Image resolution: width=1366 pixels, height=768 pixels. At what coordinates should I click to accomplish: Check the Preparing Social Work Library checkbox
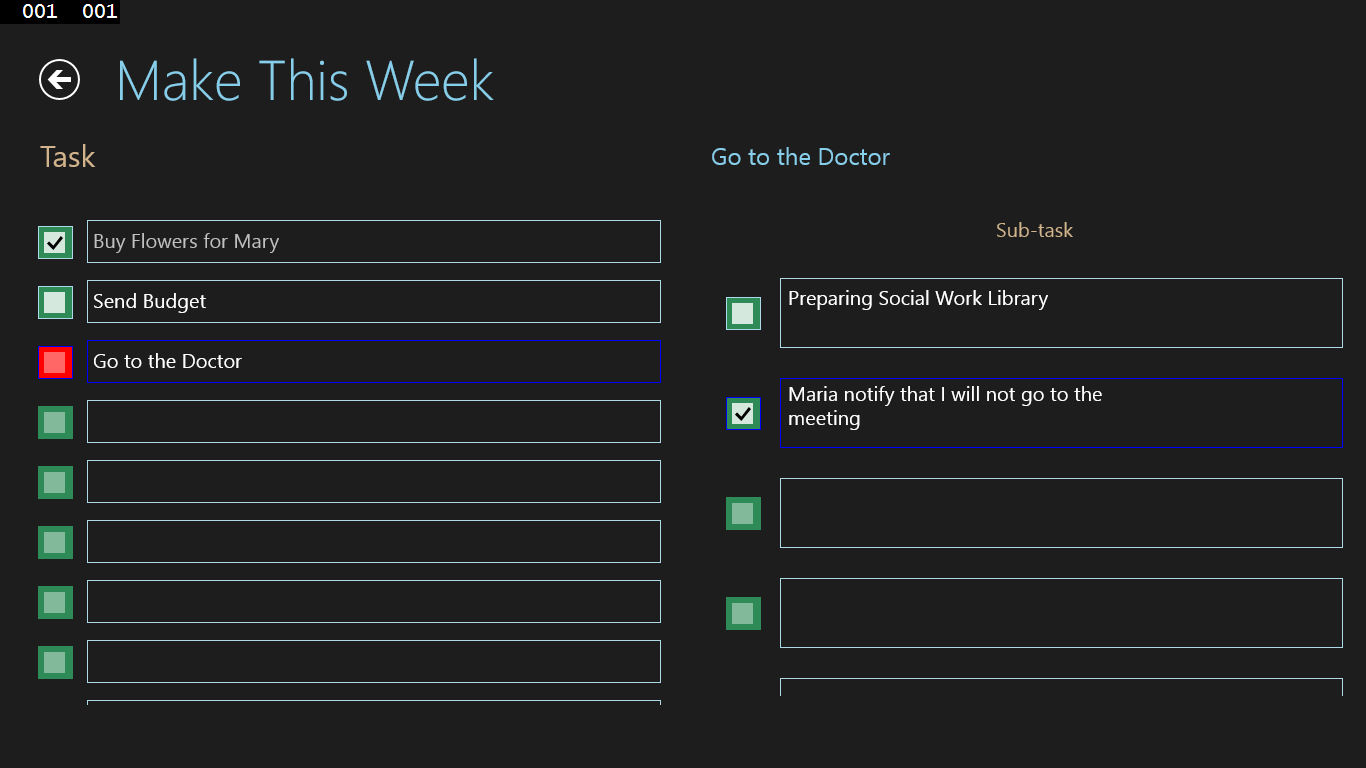point(743,313)
